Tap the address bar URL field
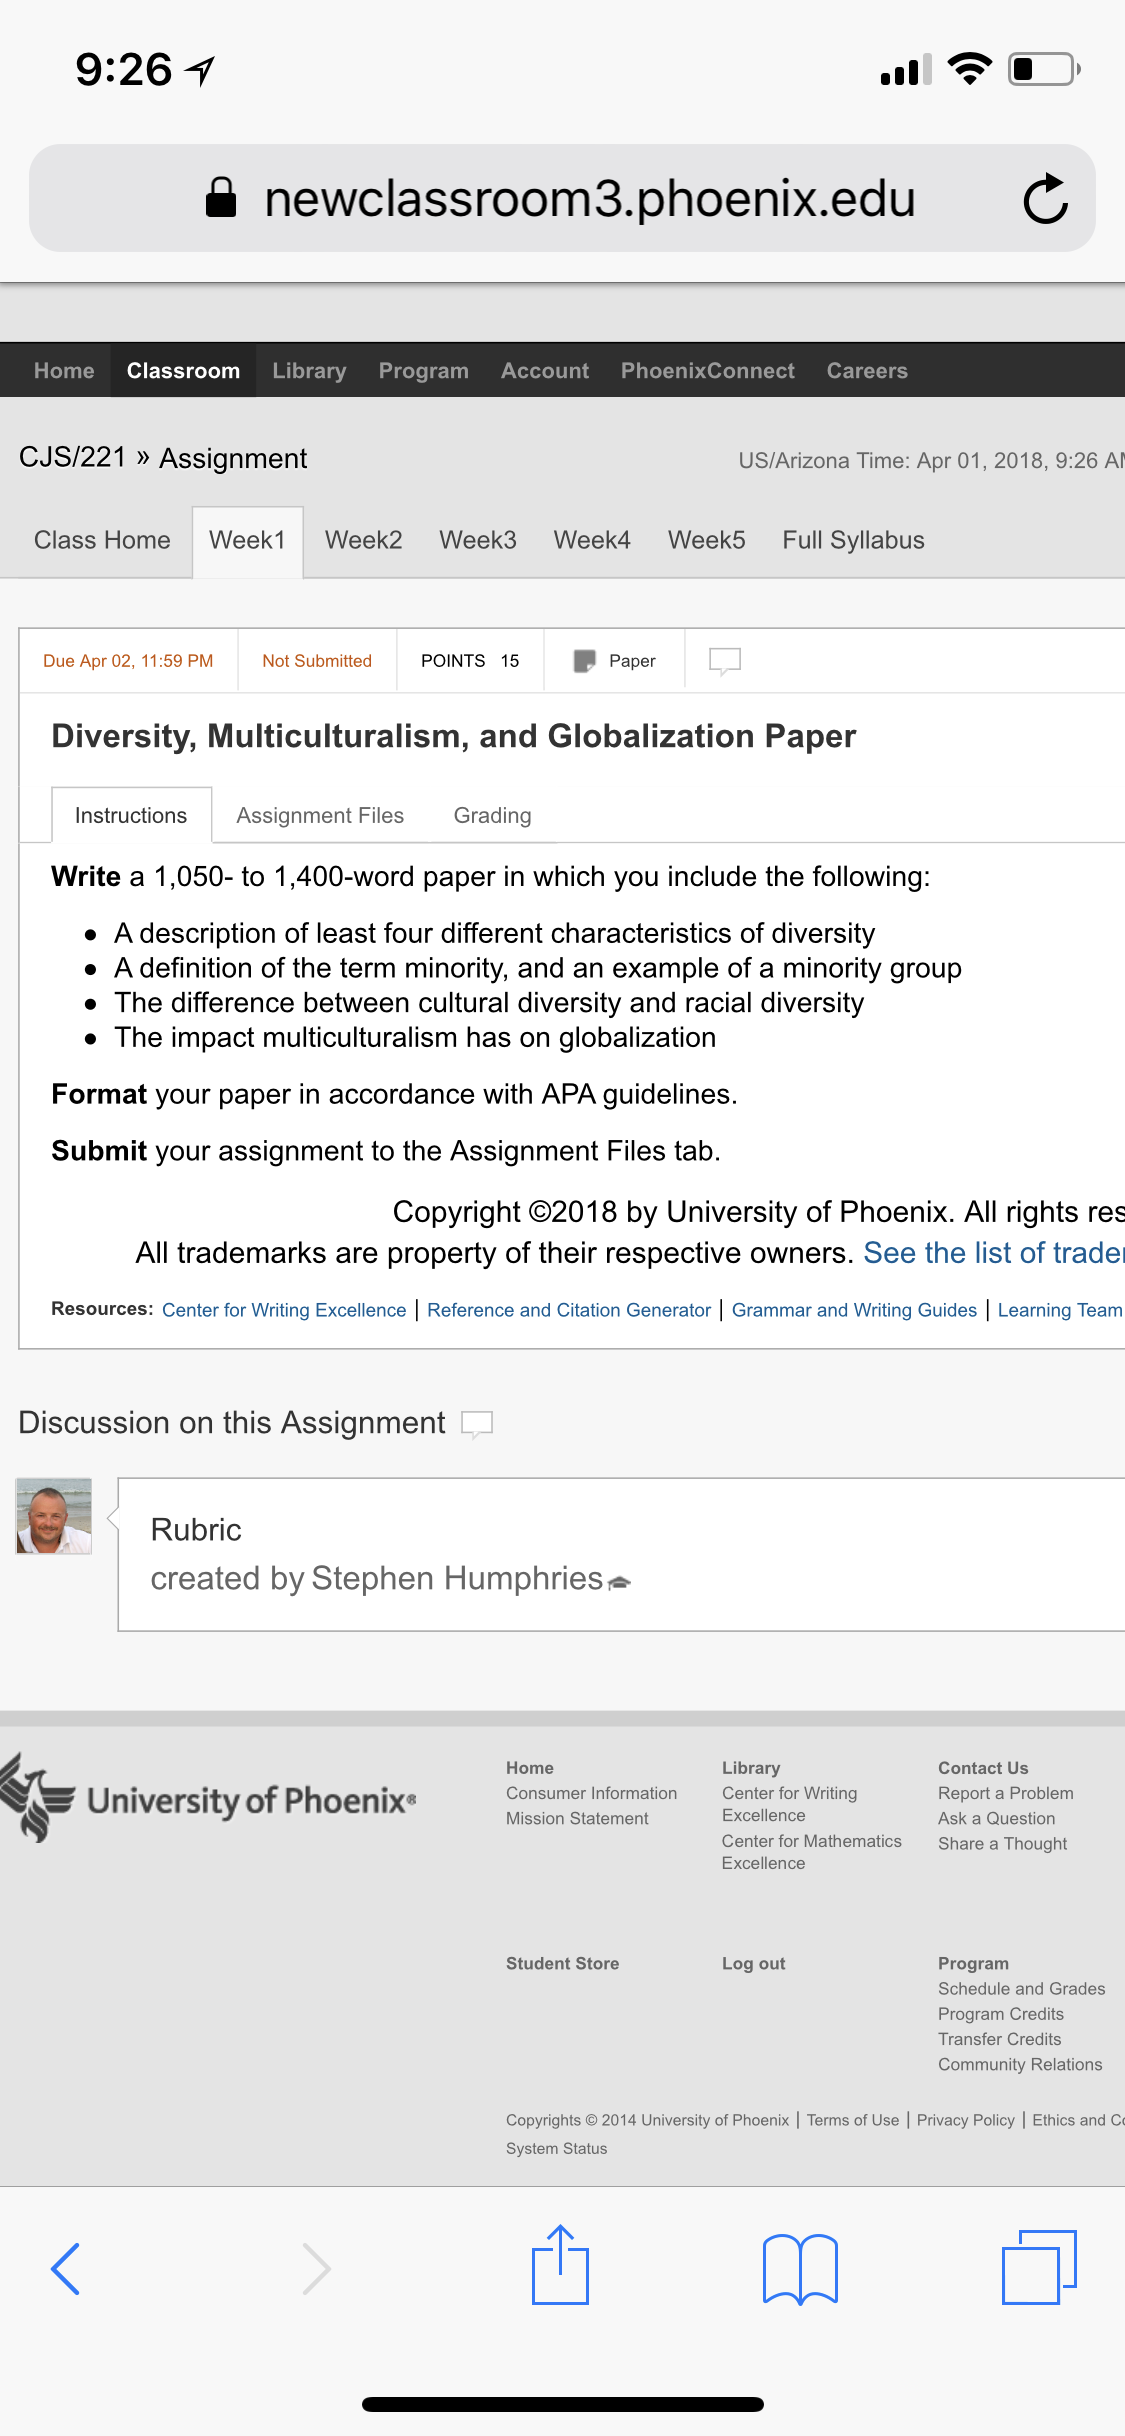This screenshot has width=1125, height=2436. point(562,198)
